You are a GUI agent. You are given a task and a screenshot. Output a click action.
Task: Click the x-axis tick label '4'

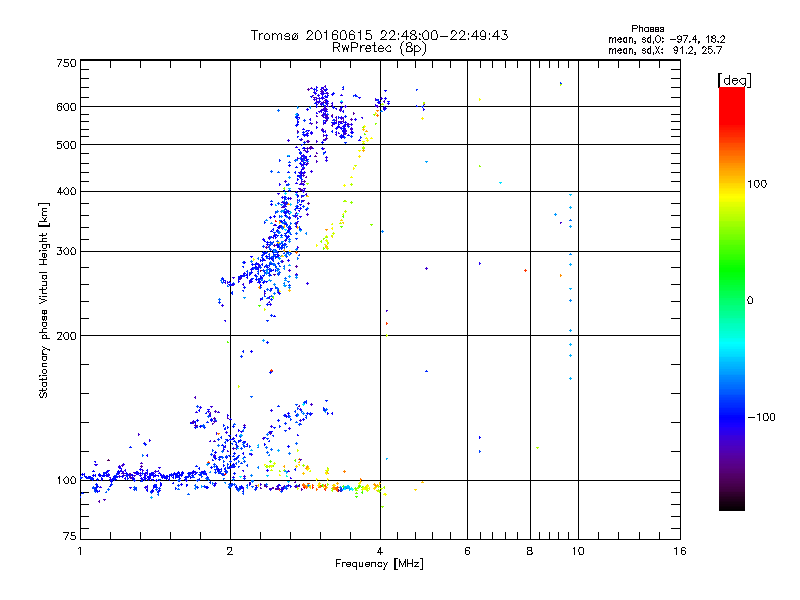coord(380,551)
